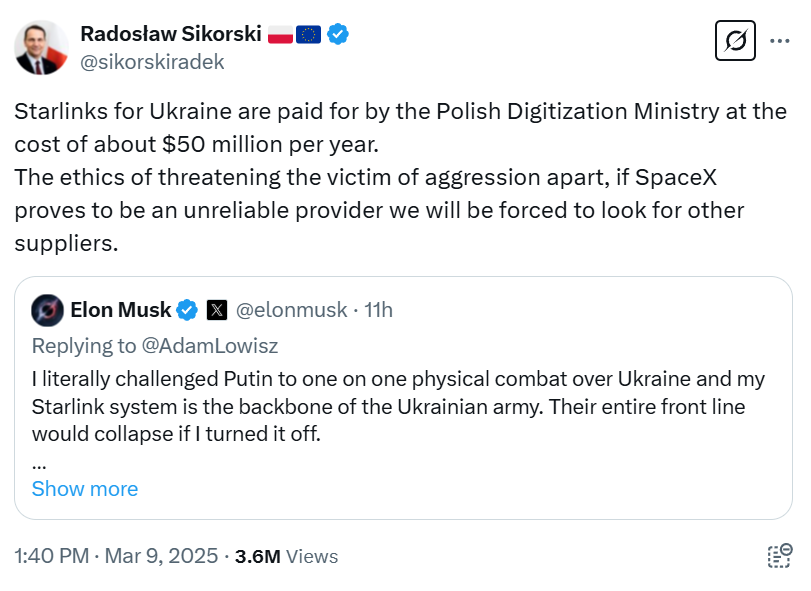Screen dimensions: 811x591
Task: Click Radosław Sikorski's display name
Action: (x=172, y=32)
